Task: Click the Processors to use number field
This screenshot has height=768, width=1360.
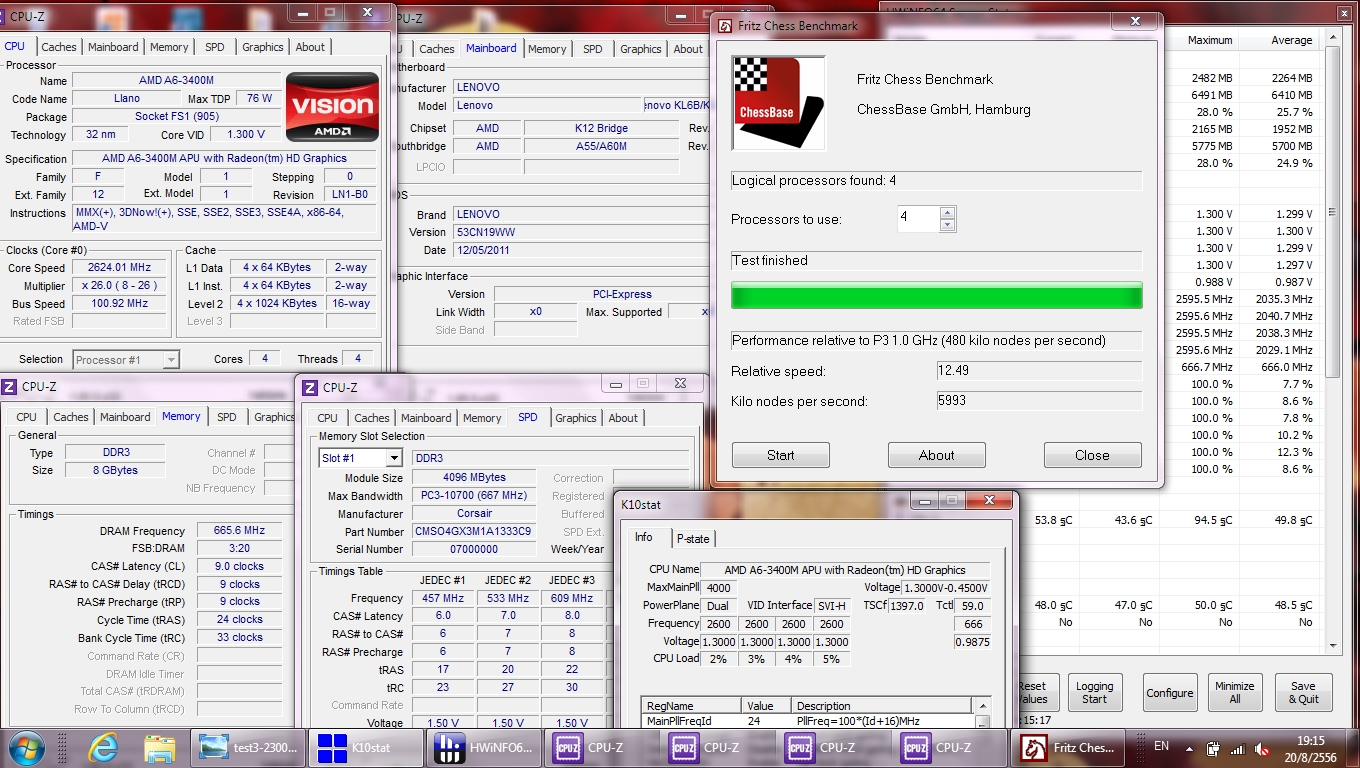Action: (x=919, y=219)
